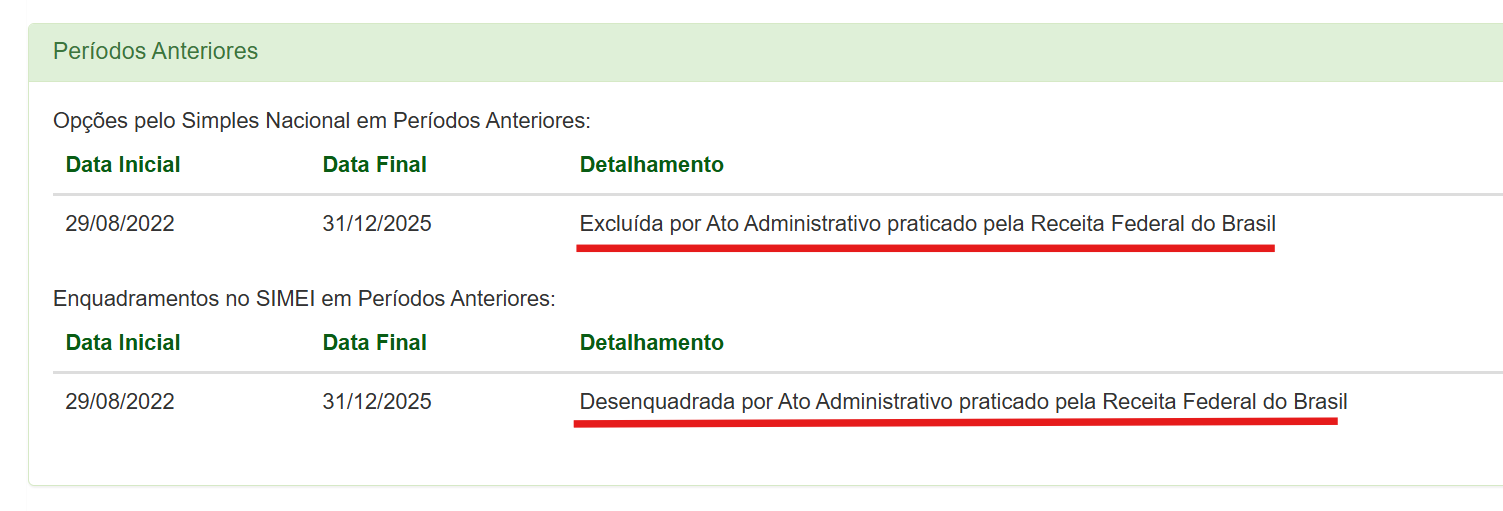Select 31/12/2025 in the Simples Nacional row
This screenshot has height=511, width=1503.
point(377,224)
